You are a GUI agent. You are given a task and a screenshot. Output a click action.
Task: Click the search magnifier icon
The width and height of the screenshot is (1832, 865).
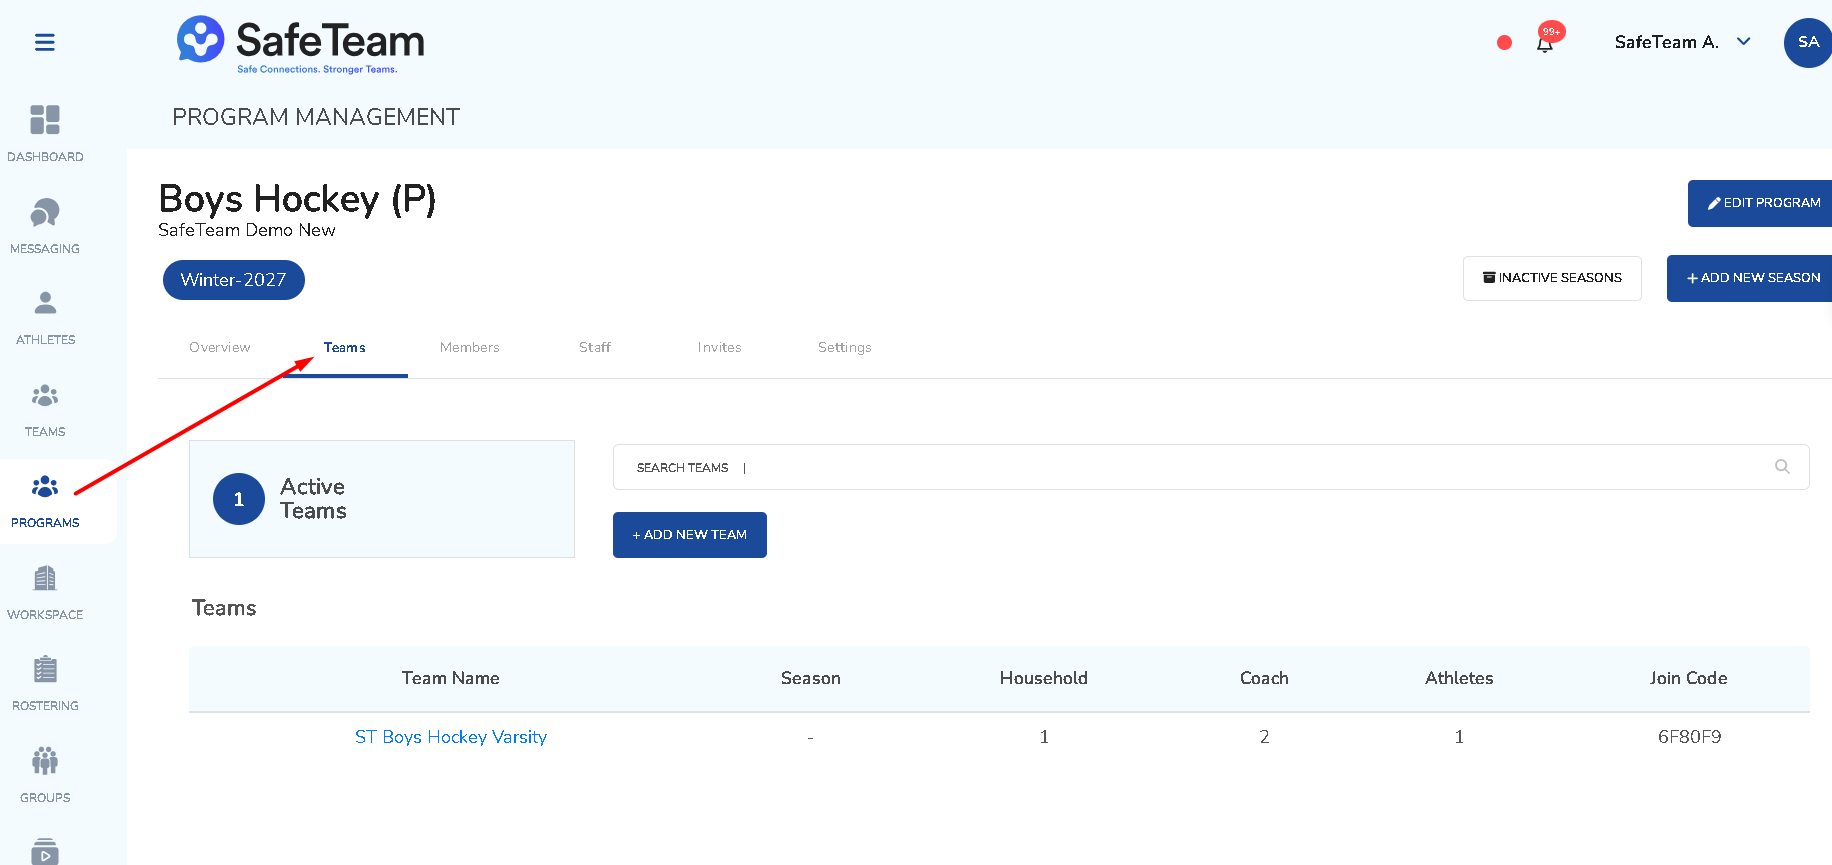click(1782, 467)
